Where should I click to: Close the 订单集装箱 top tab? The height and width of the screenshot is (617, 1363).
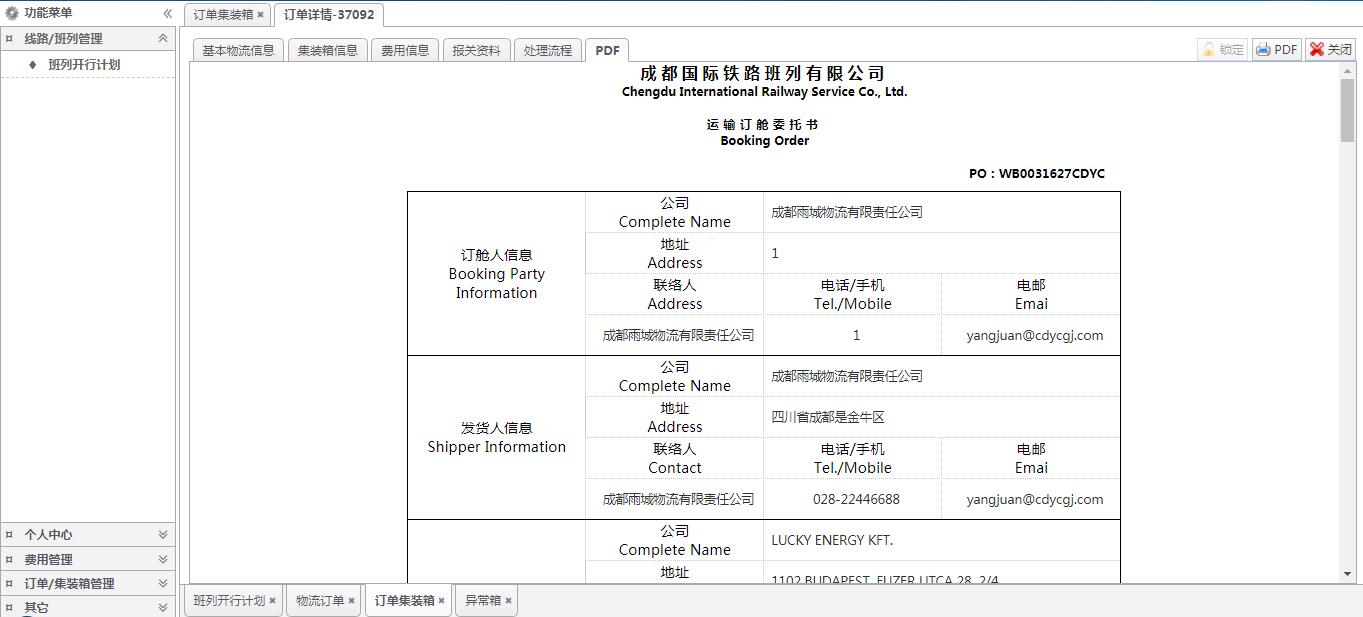click(x=261, y=15)
